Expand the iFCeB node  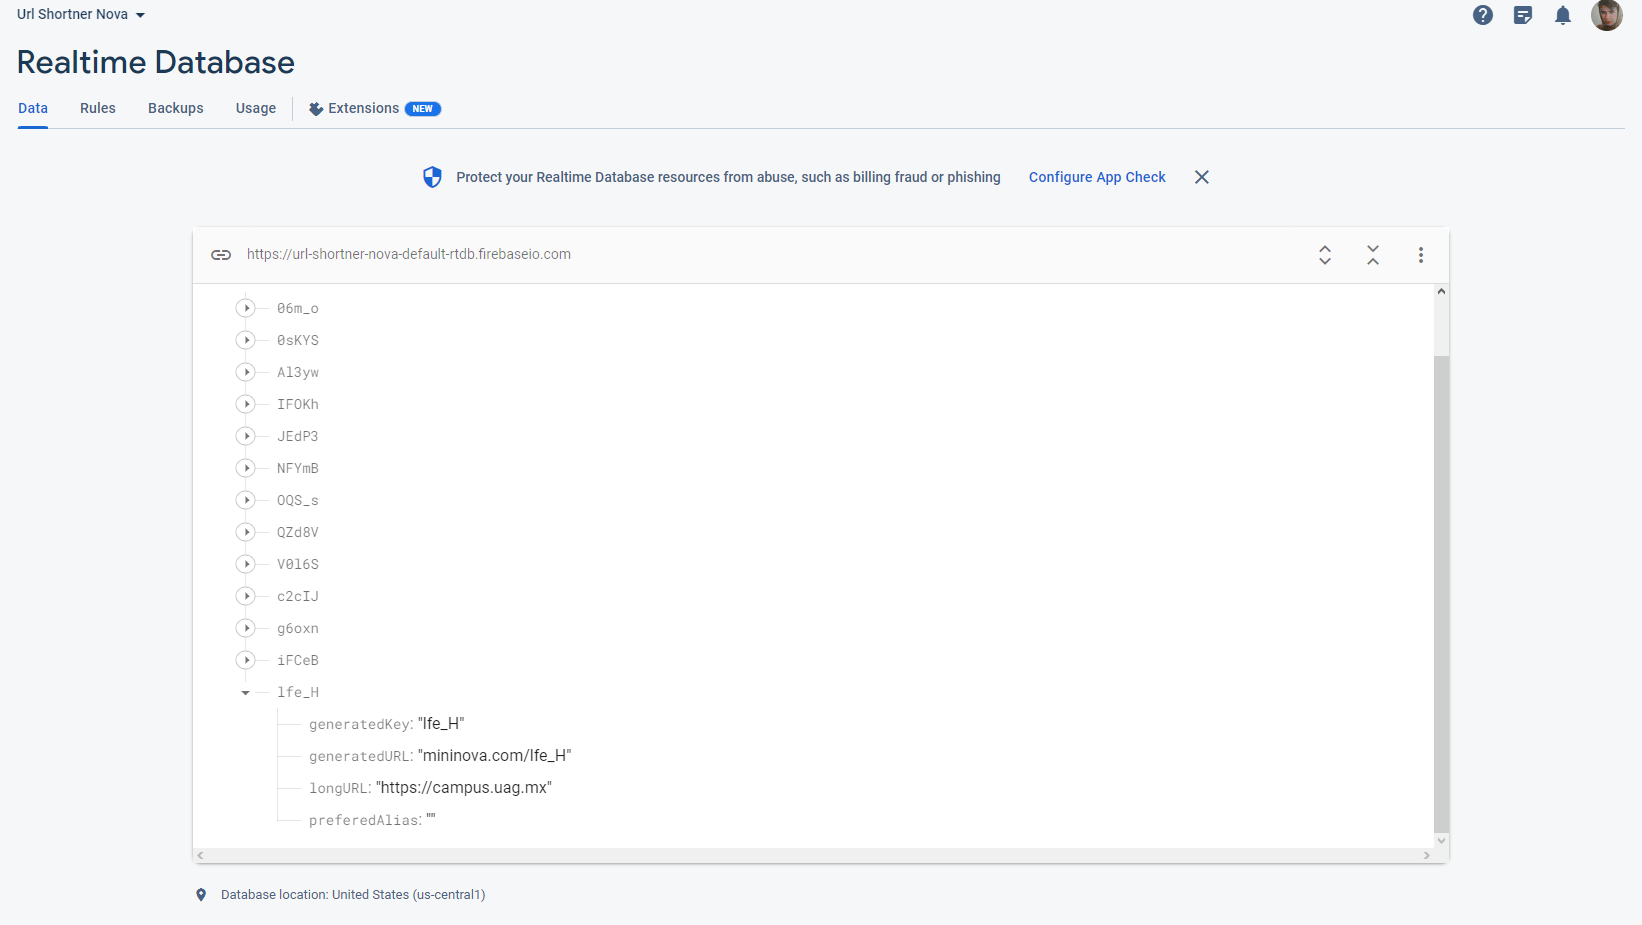[246, 660]
